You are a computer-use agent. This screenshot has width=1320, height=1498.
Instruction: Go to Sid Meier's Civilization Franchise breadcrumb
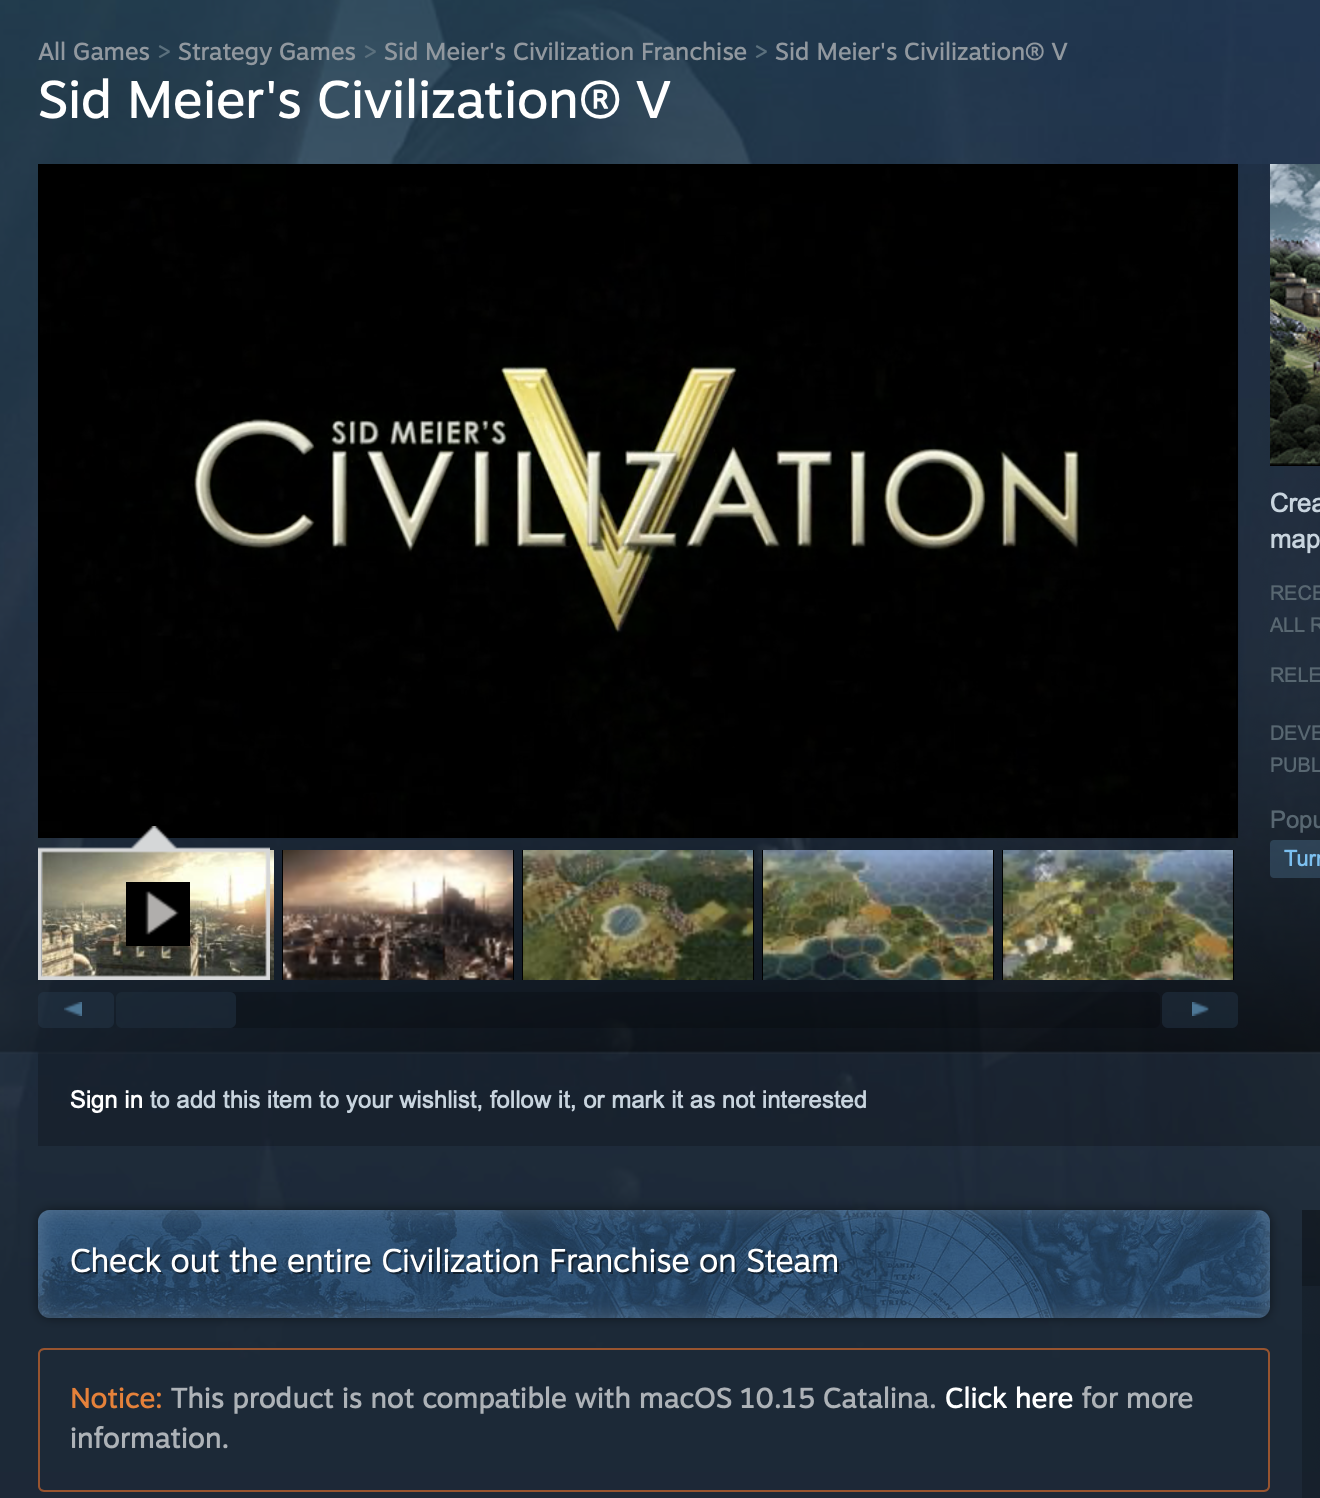coord(565,52)
